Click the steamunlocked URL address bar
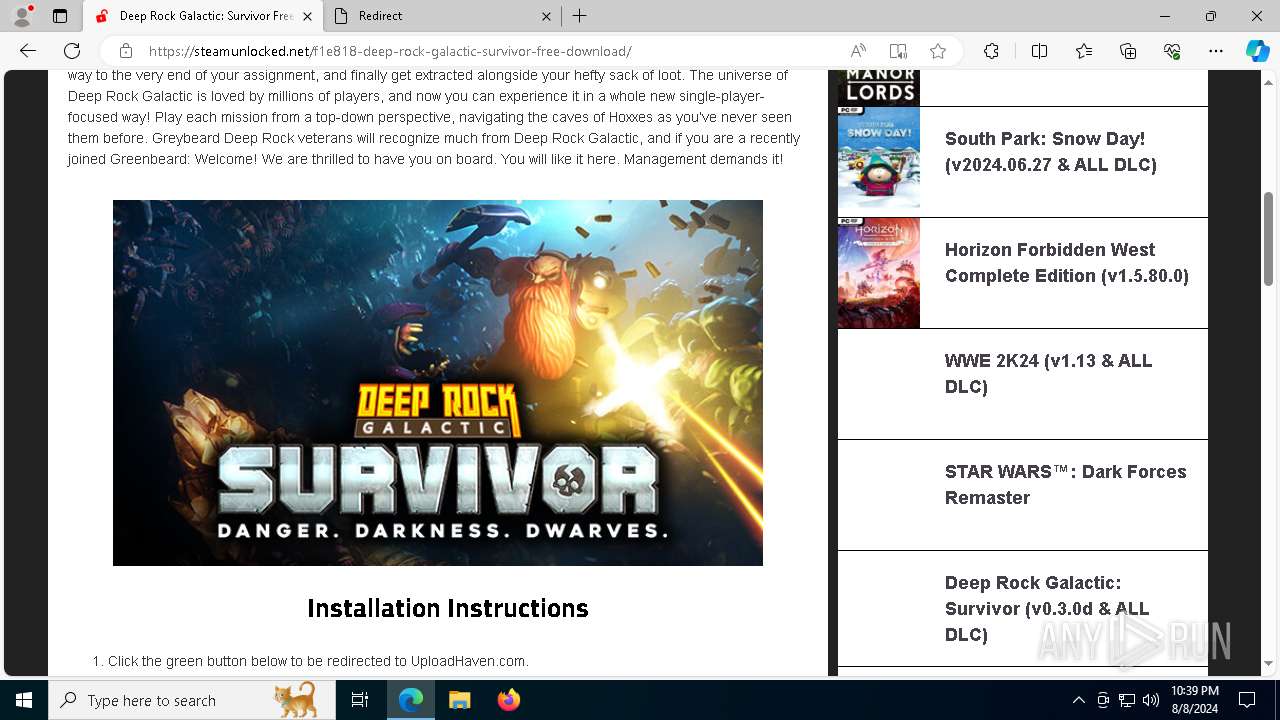1280x720 pixels. pos(390,51)
